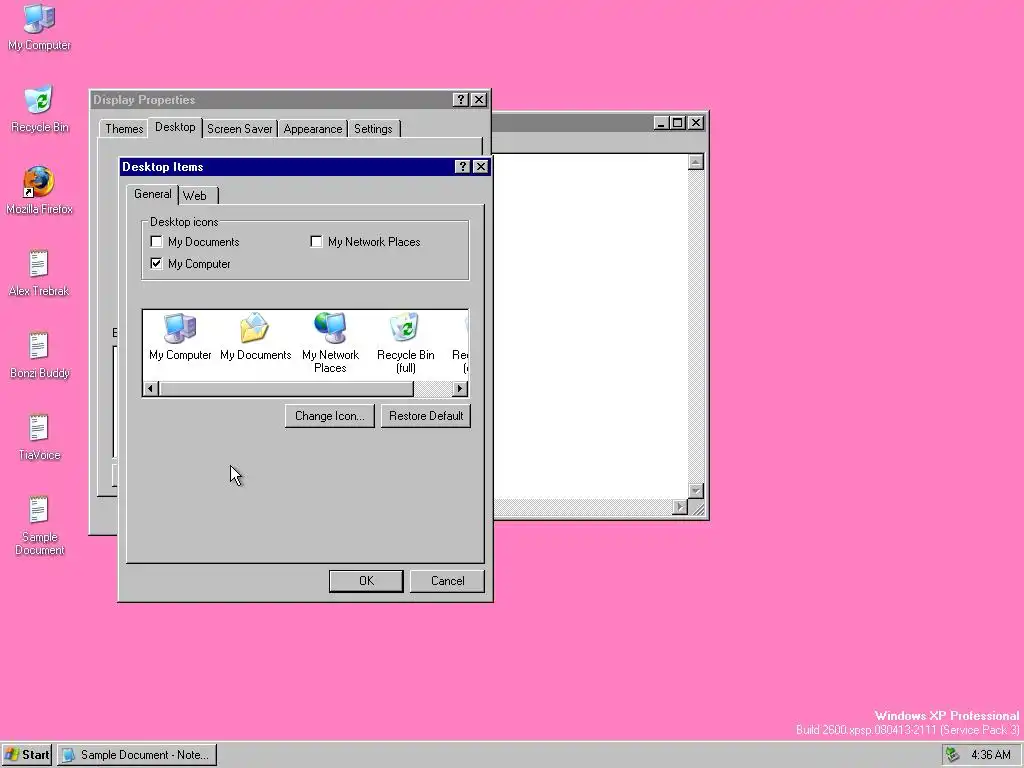Open the Screen Saver tab

240,129
